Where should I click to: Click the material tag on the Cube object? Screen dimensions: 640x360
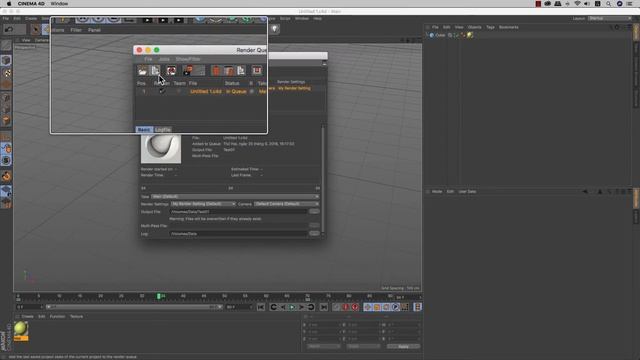click(x=470, y=35)
